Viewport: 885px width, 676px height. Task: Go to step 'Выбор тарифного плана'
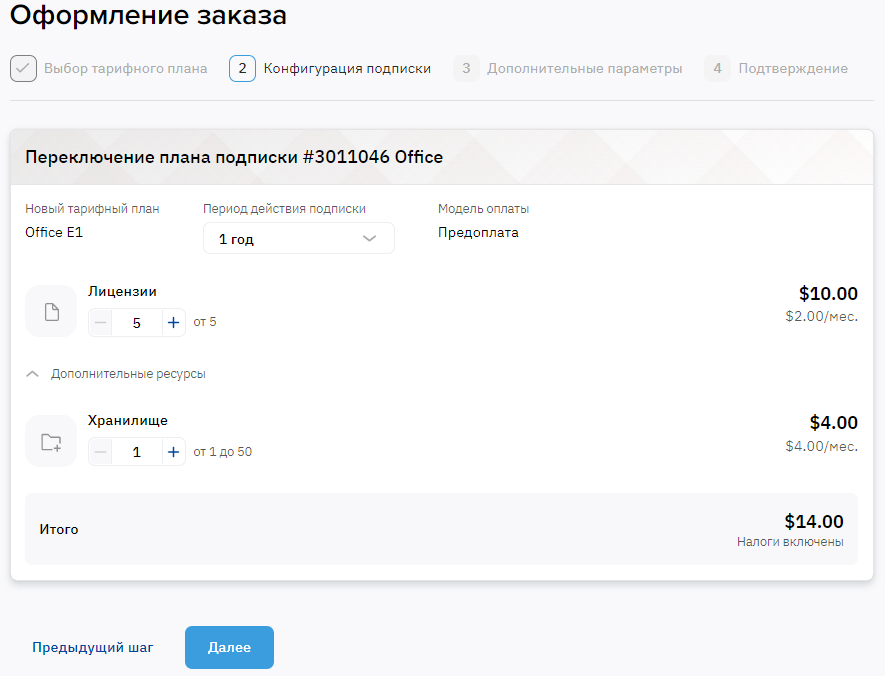(x=125, y=68)
